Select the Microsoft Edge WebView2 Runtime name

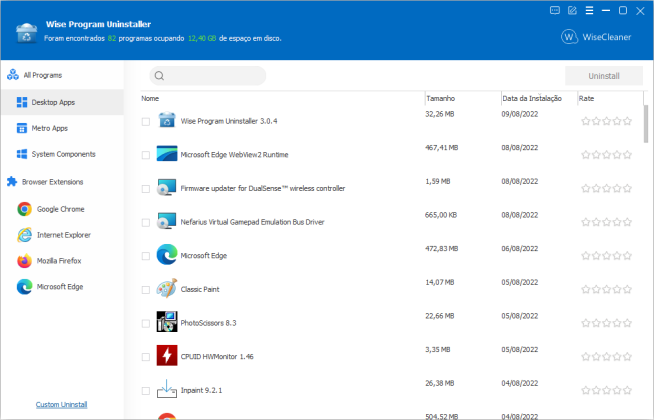click(234, 155)
